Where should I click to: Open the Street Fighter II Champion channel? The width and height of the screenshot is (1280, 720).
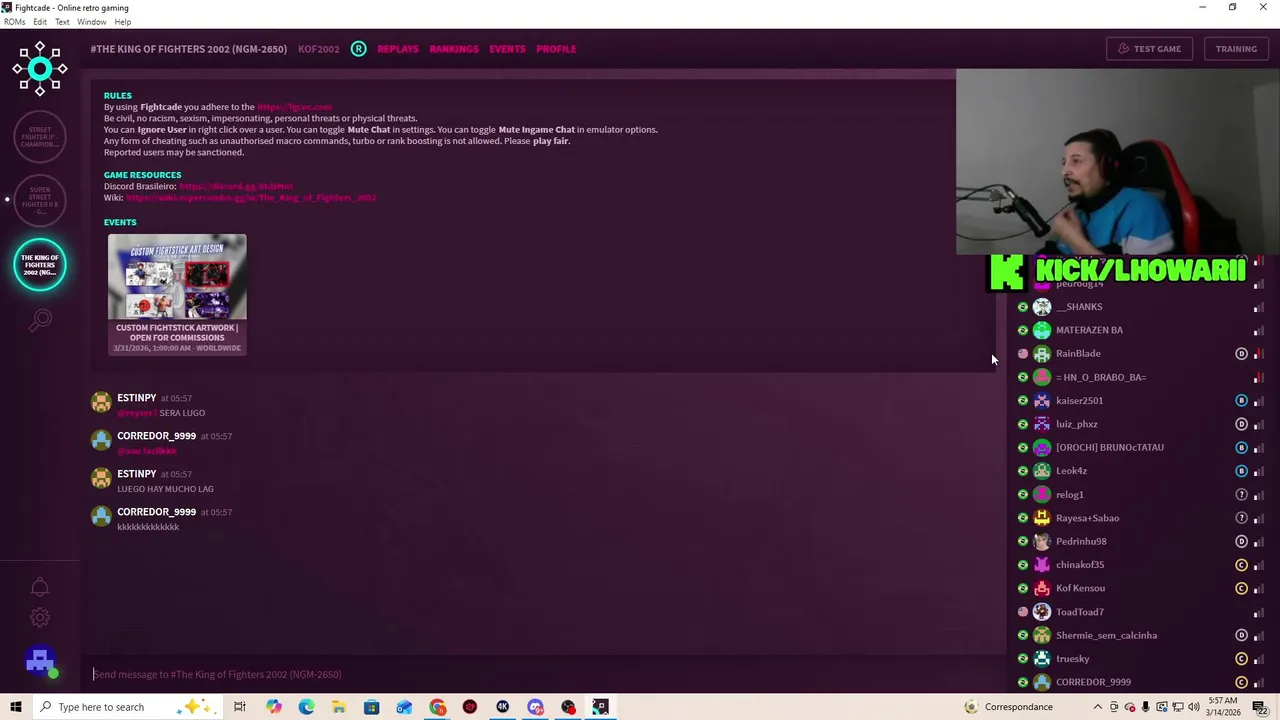tap(40, 137)
